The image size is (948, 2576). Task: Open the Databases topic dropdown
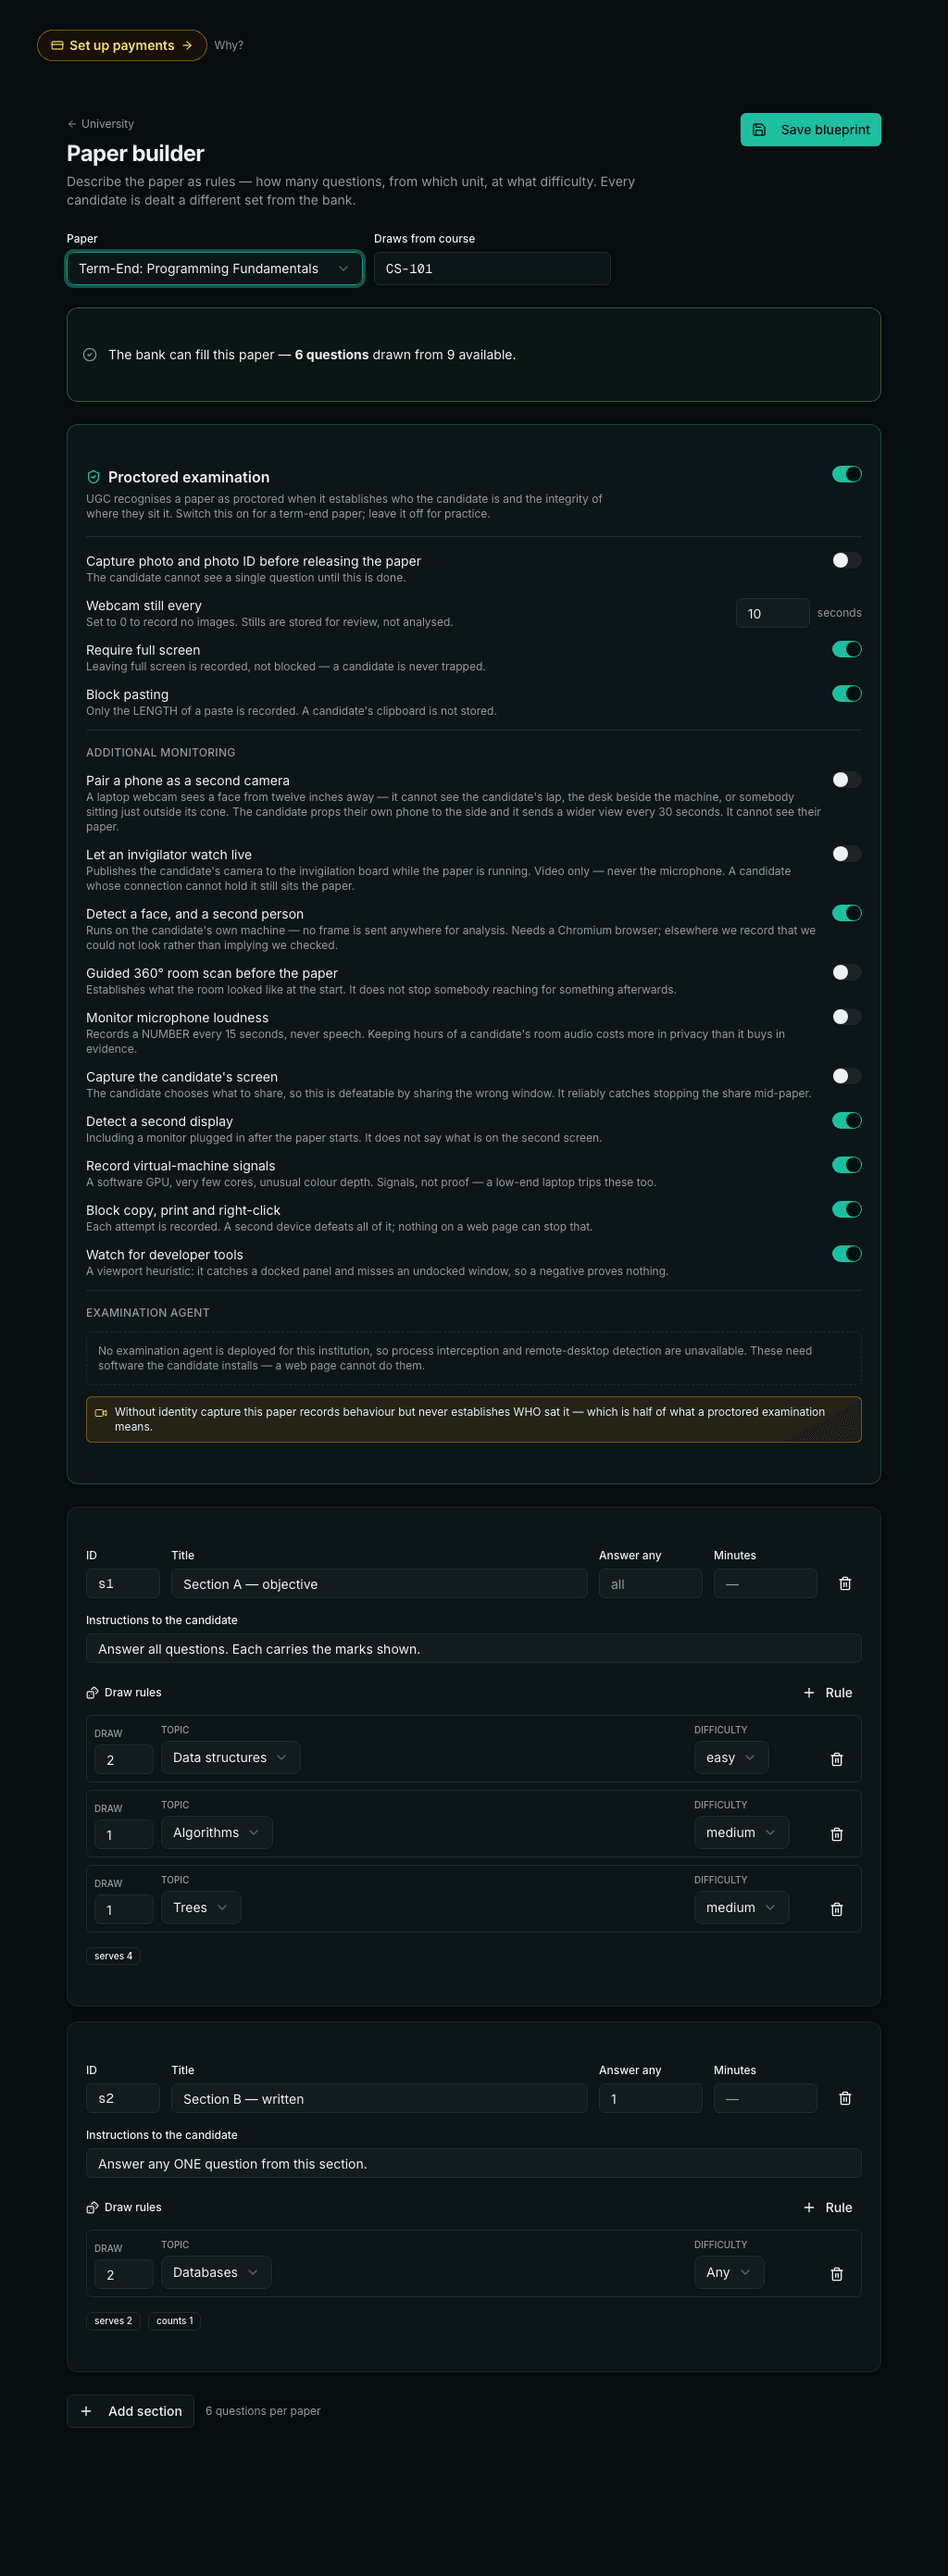tap(216, 2273)
